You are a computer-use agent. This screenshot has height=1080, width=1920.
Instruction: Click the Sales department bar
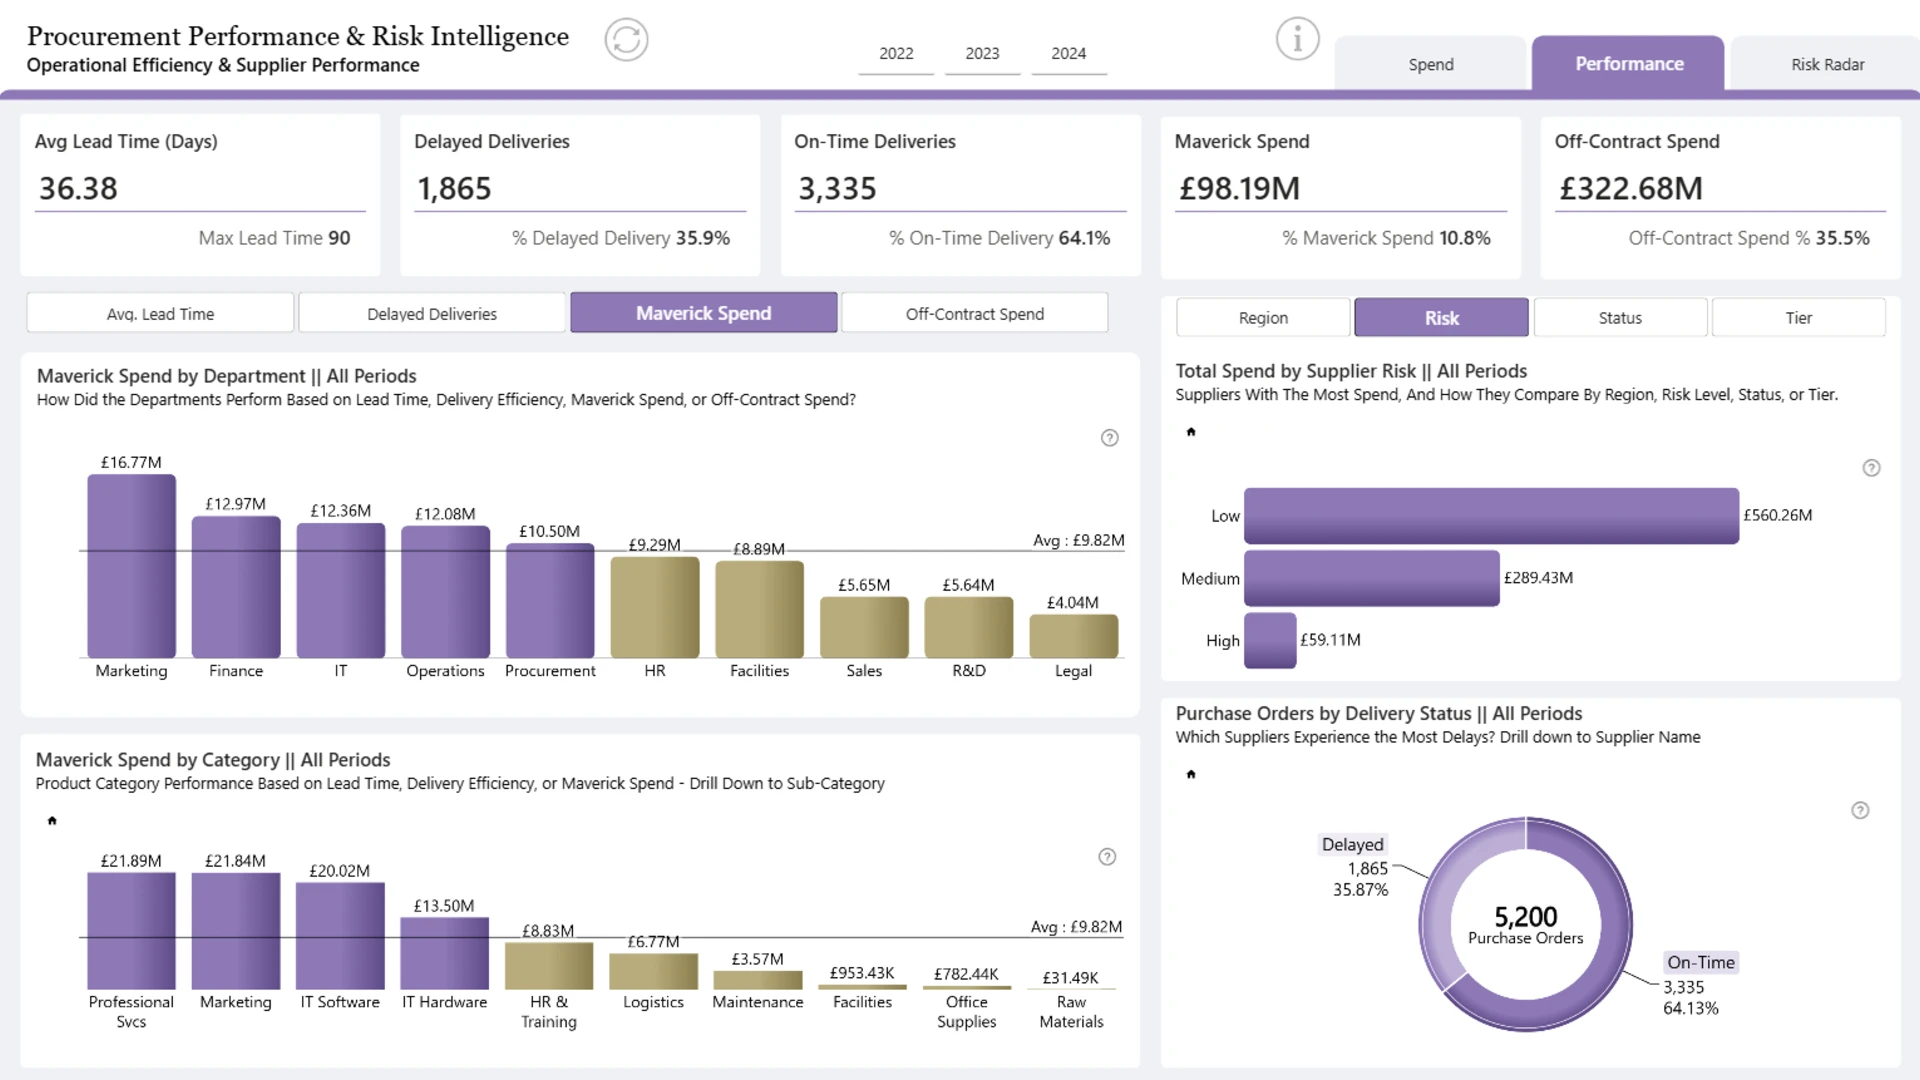[x=864, y=627]
